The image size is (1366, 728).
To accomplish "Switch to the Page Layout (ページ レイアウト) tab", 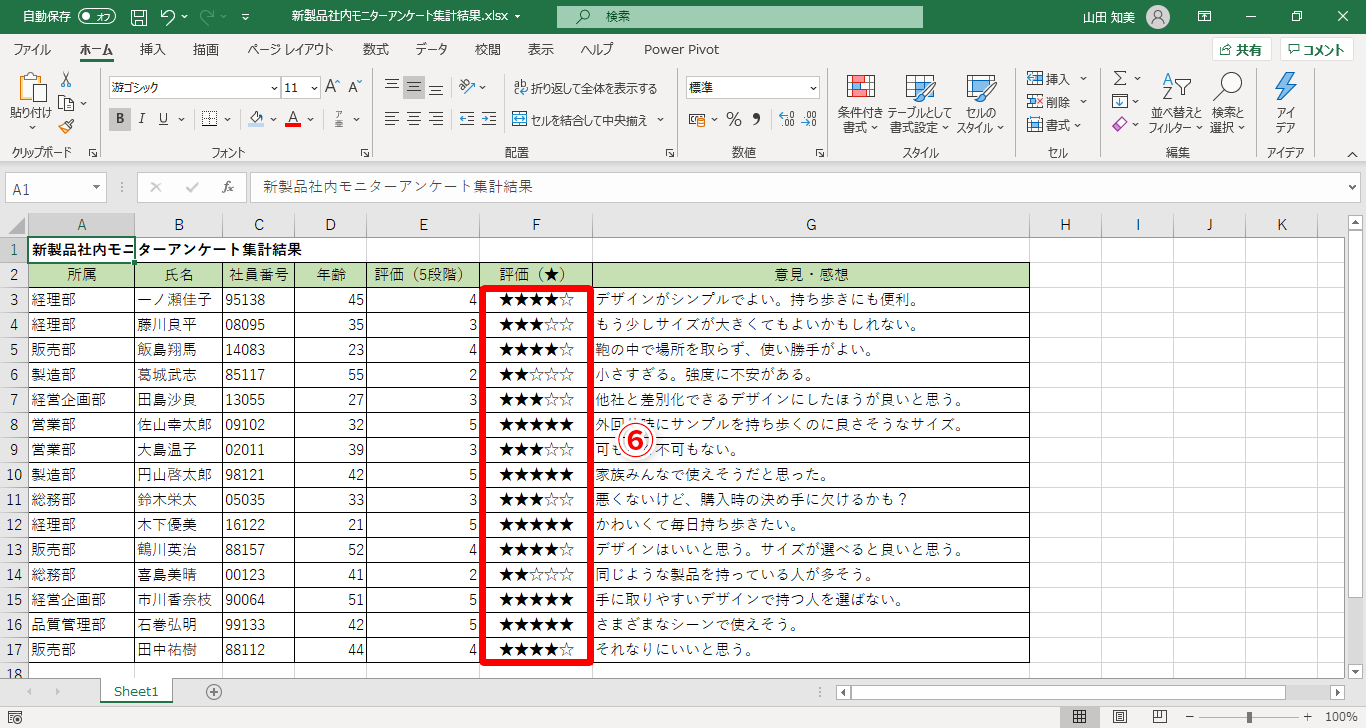I will click(290, 49).
